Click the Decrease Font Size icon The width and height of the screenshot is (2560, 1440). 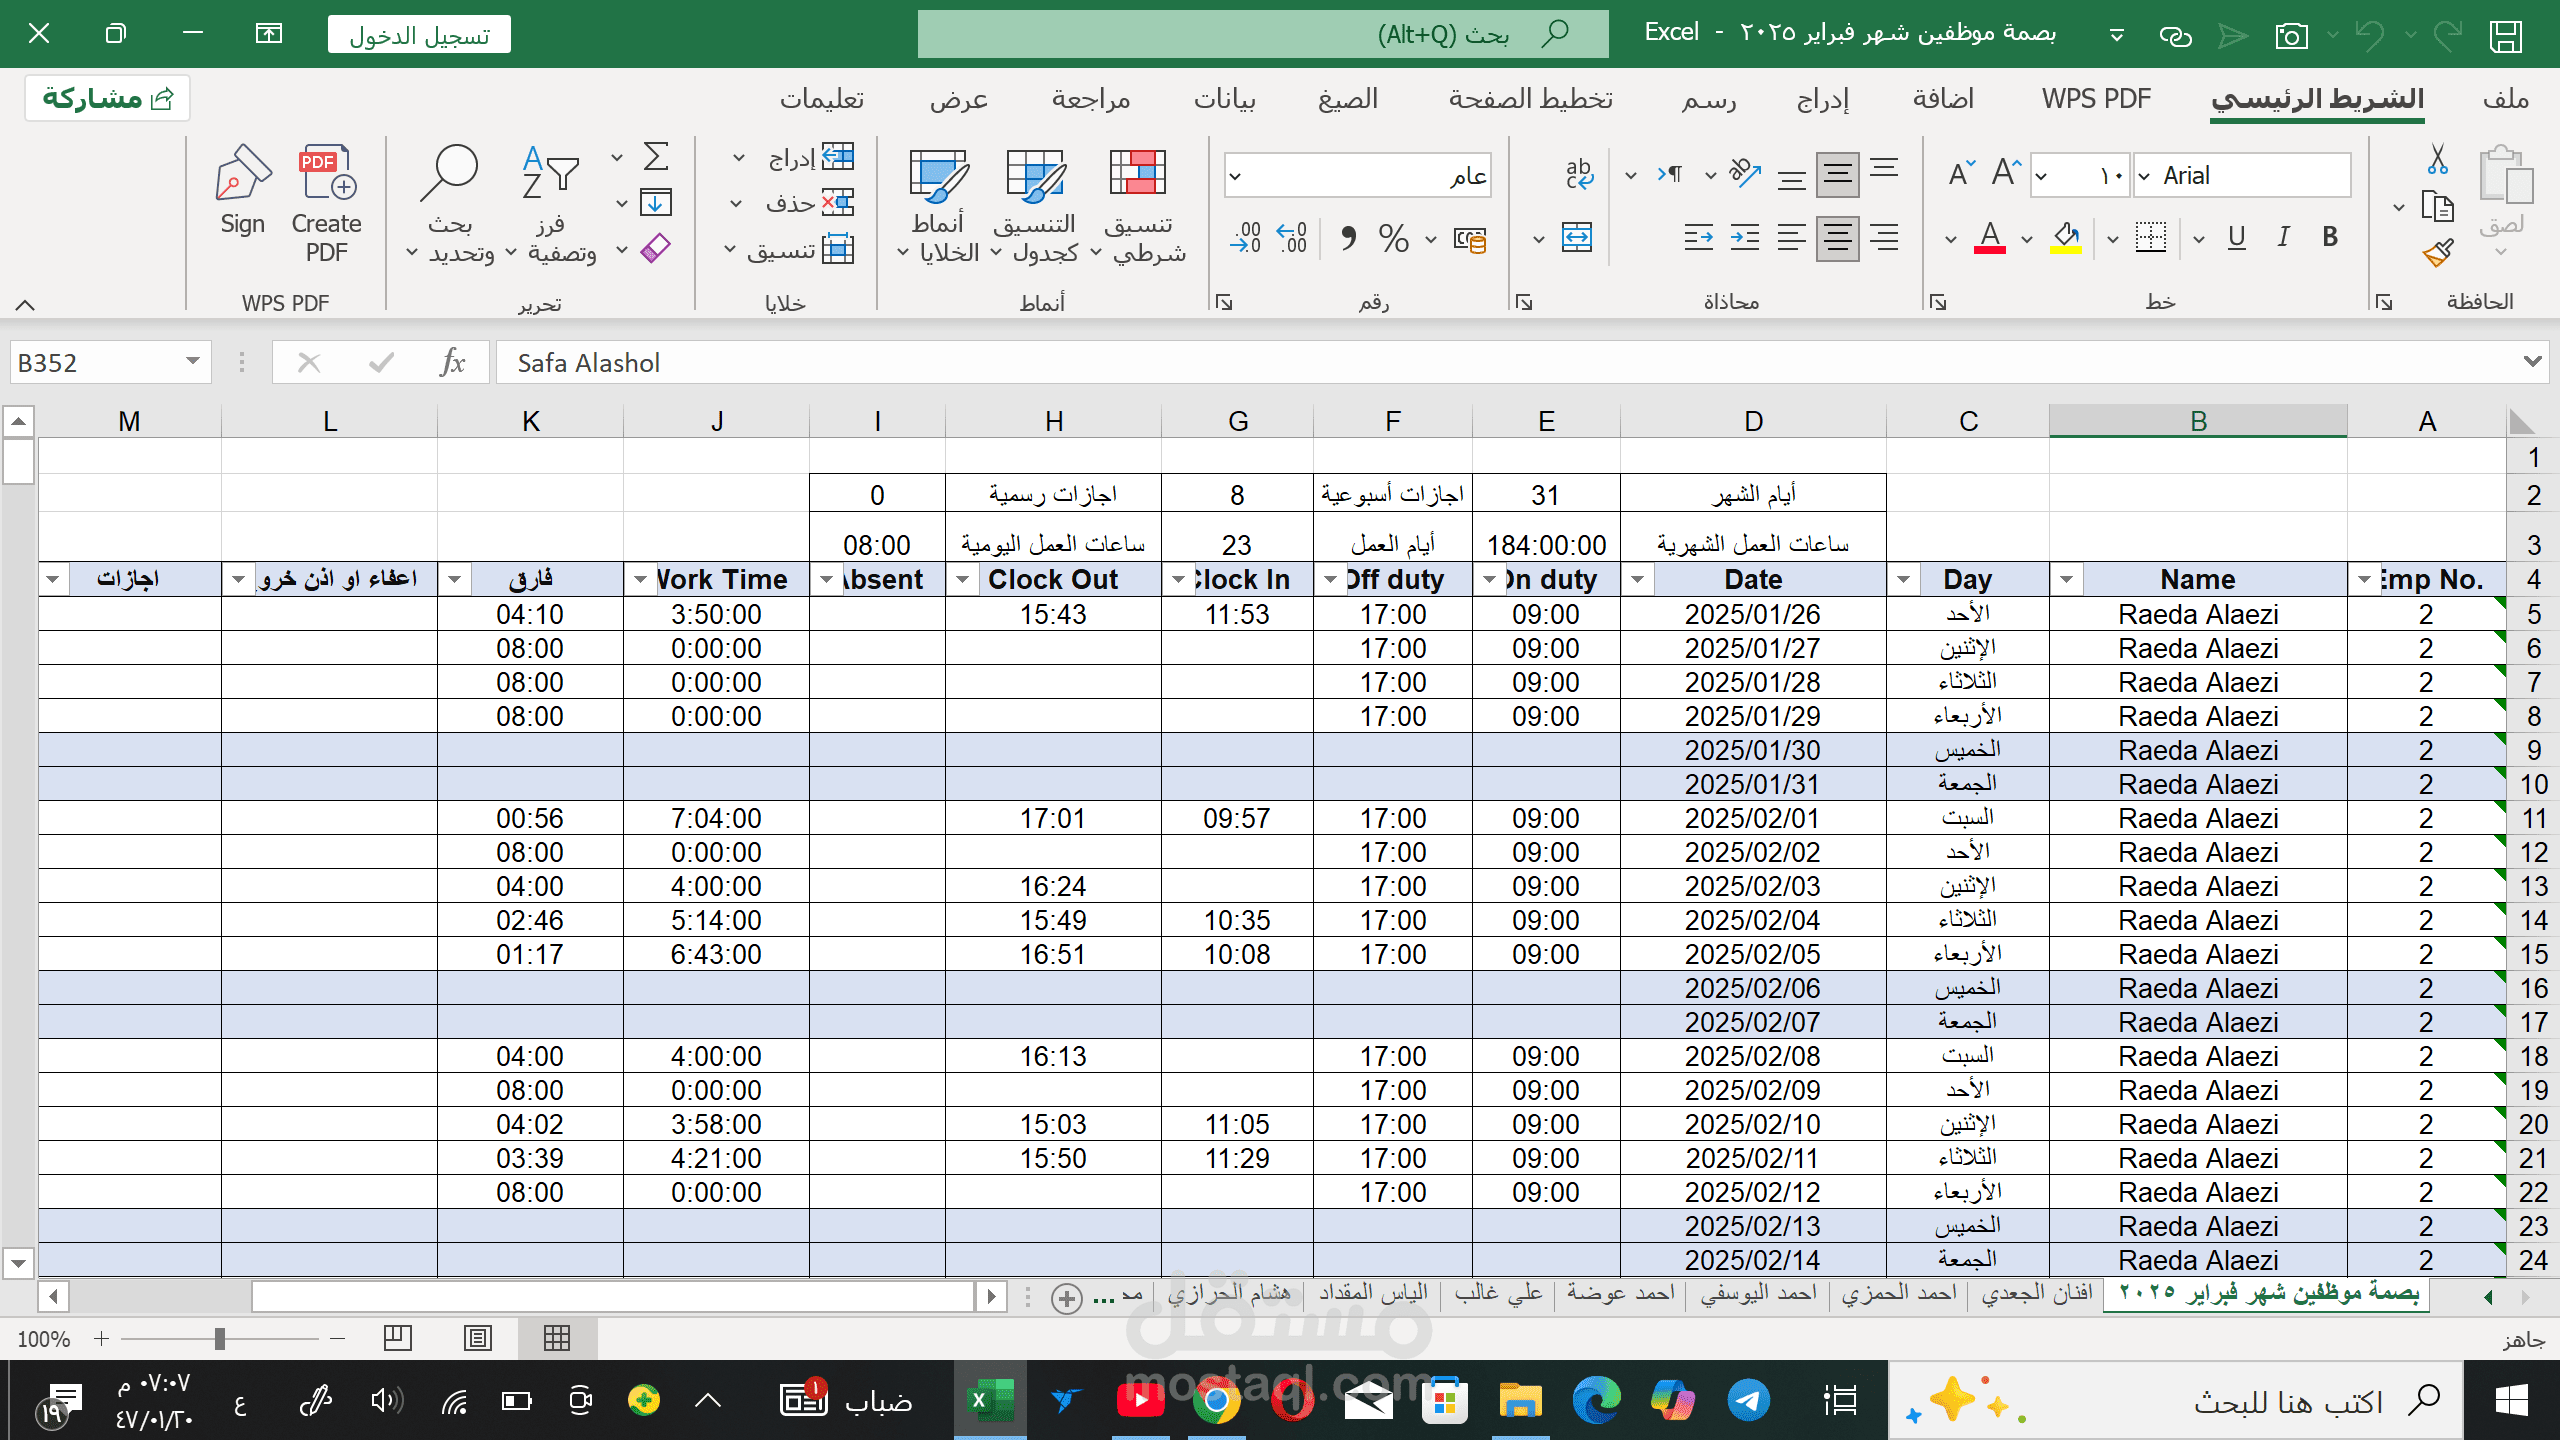(x=1962, y=174)
